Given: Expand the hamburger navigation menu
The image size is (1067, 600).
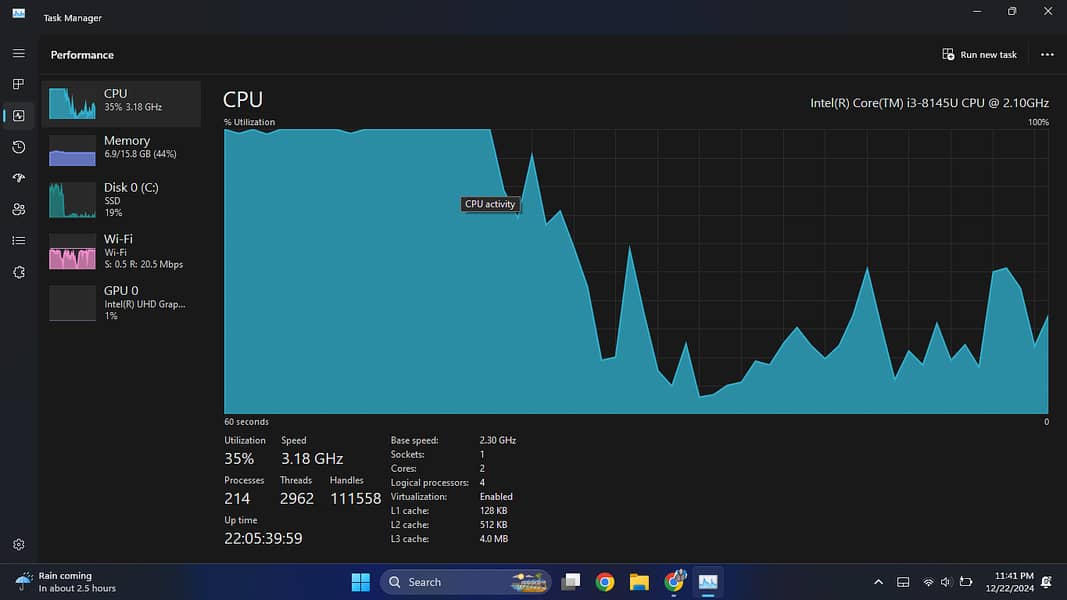Looking at the screenshot, I should click(x=18, y=53).
